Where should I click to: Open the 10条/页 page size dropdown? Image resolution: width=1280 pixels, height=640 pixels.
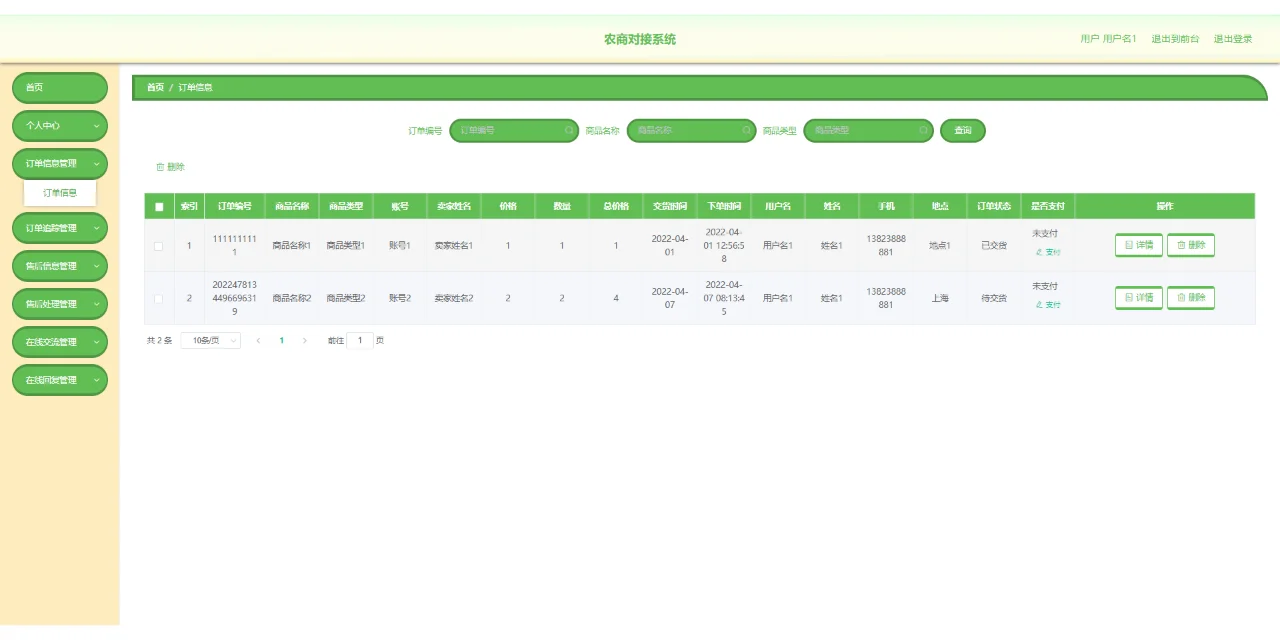point(210,340)
